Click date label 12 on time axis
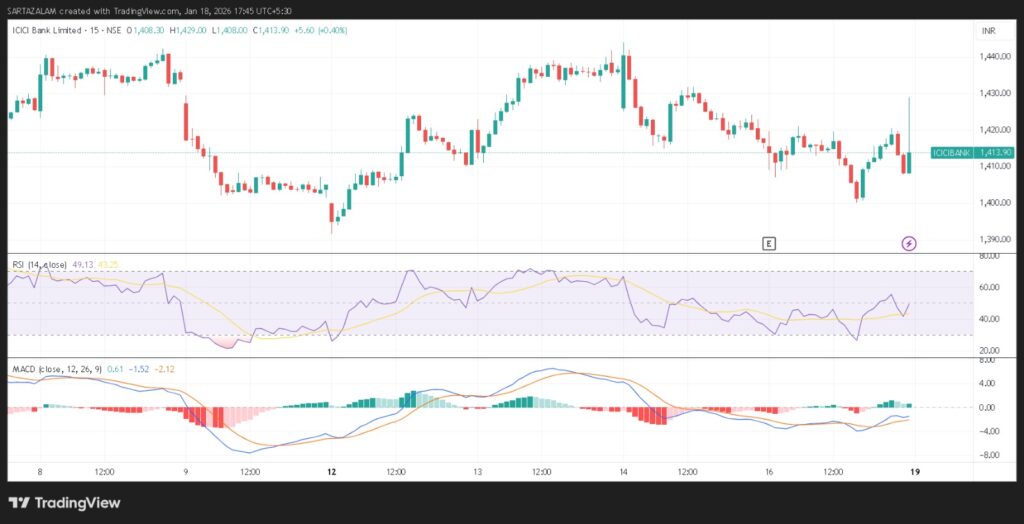Image resolution: width=1024 pixels, height=524 pixels. coord(332,471)
